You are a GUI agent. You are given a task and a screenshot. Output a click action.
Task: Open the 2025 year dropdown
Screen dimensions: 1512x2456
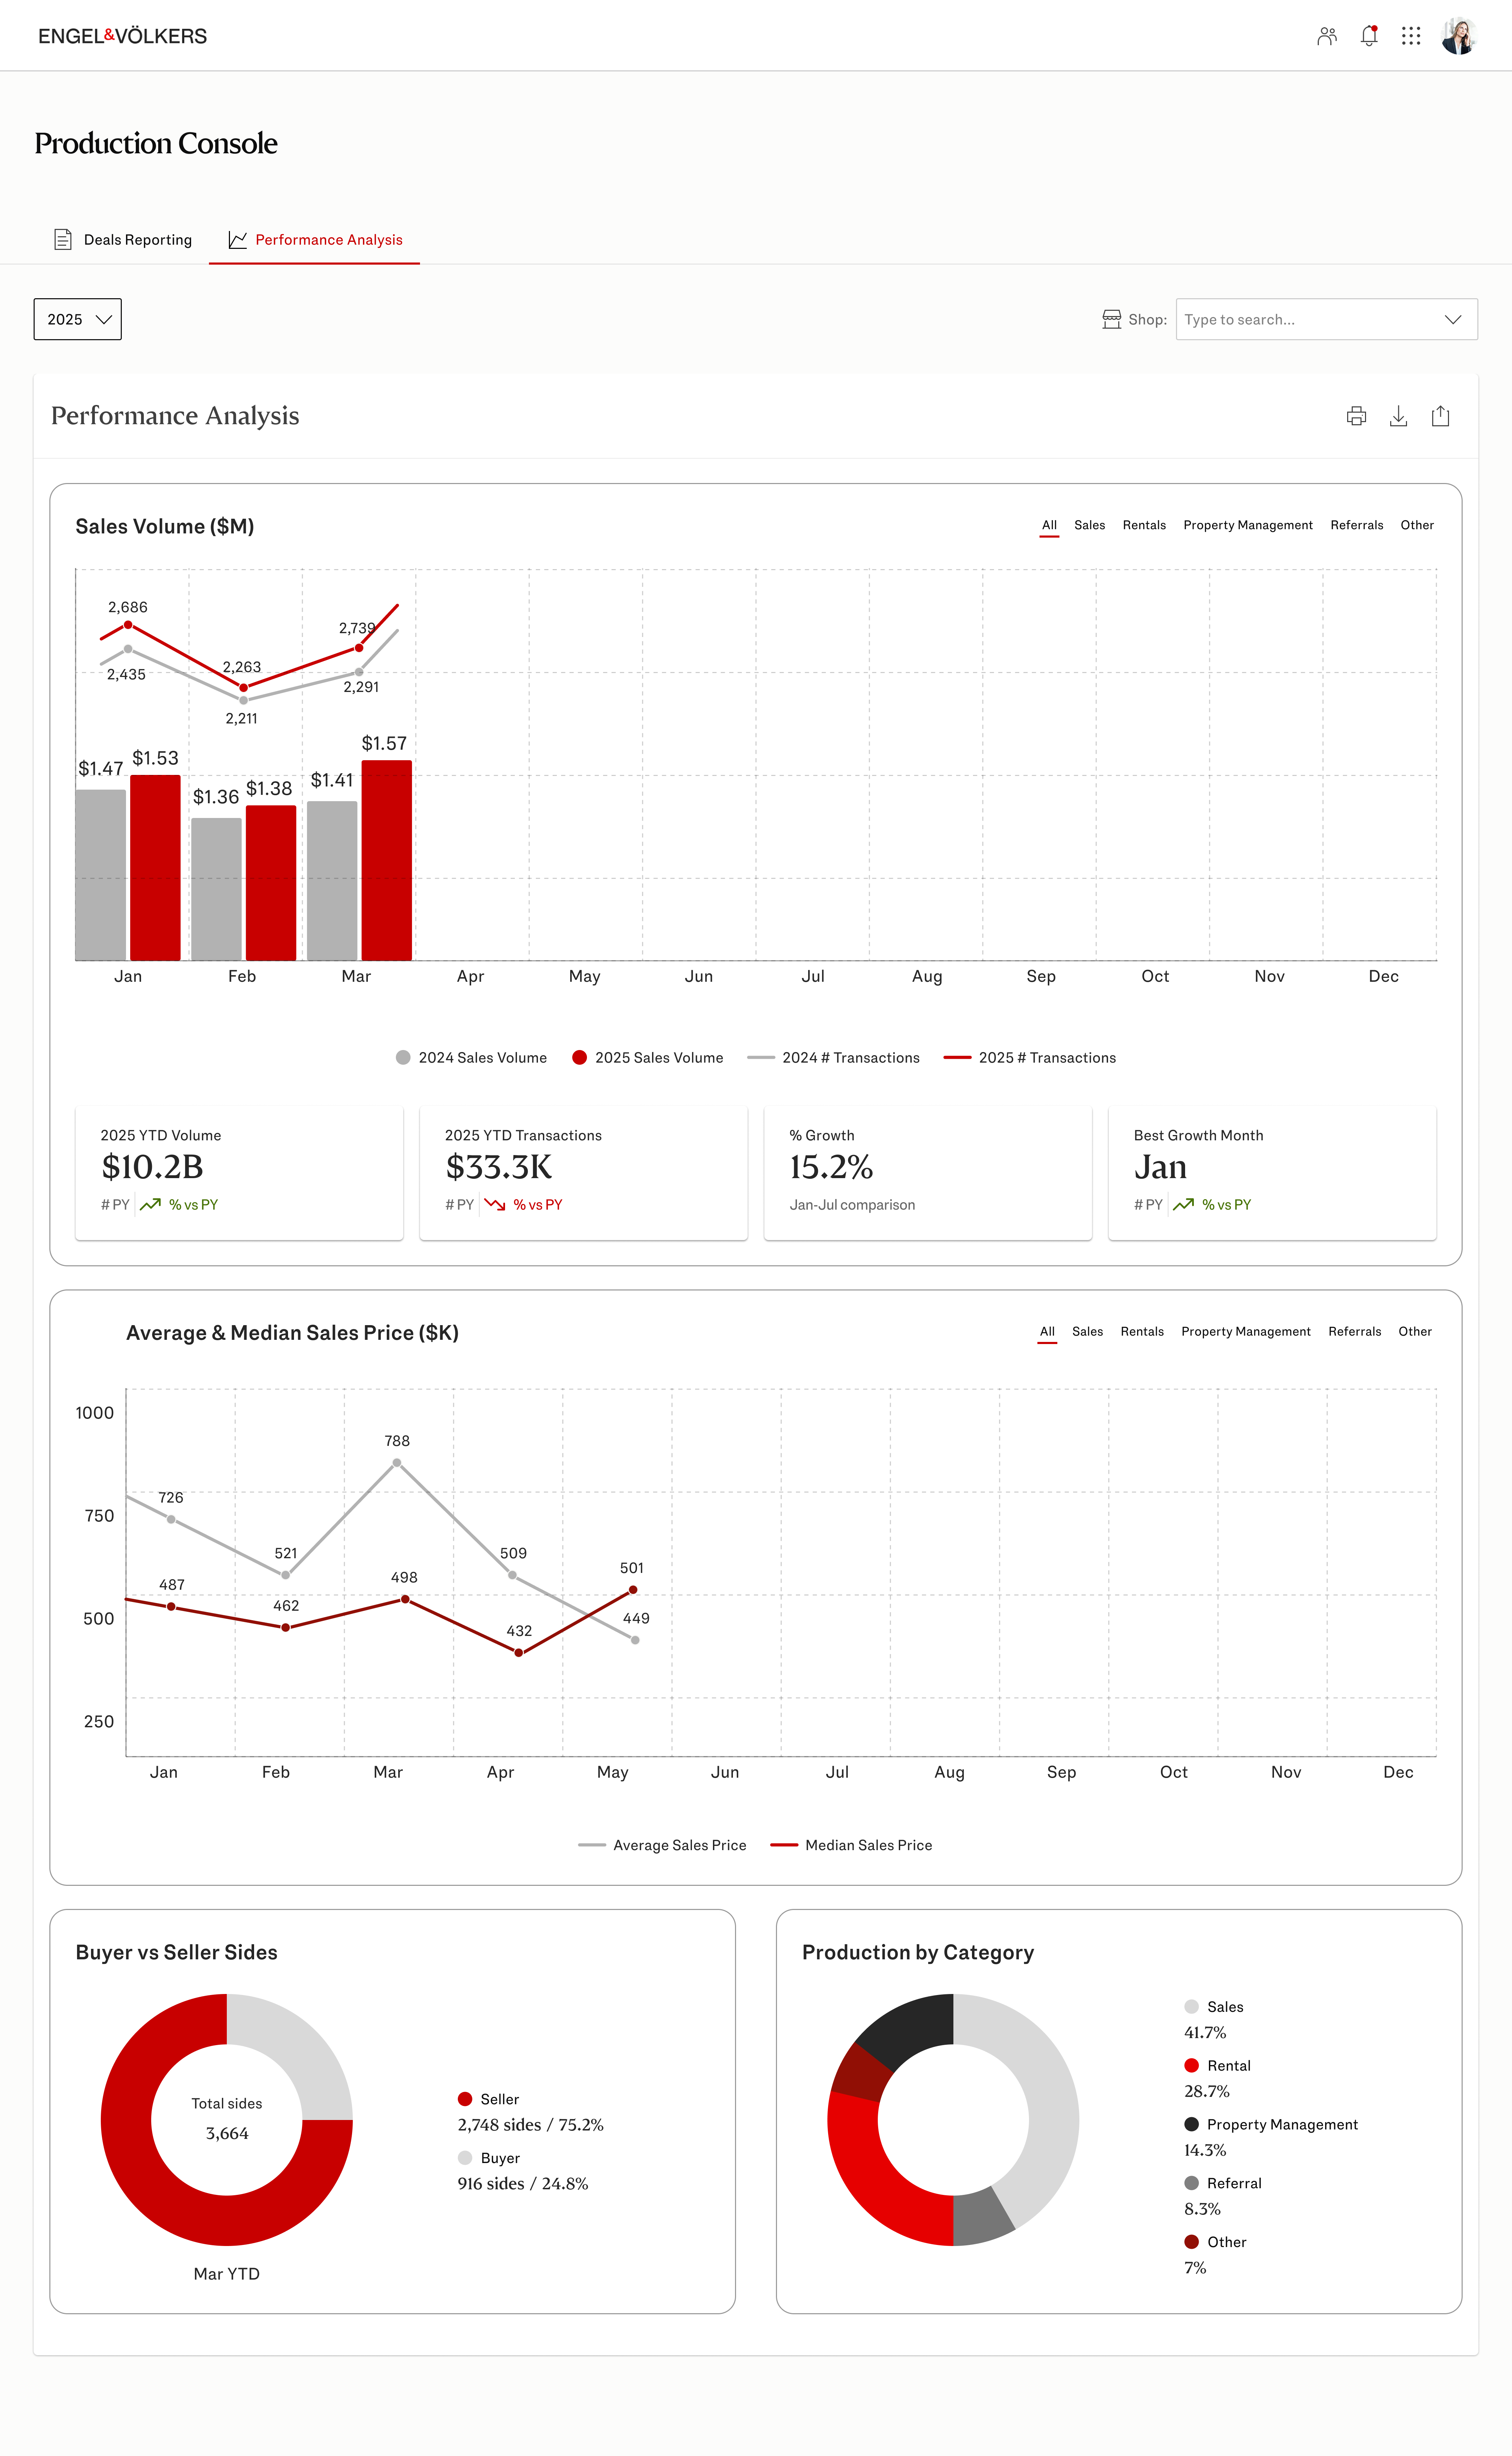pos(78,319)
